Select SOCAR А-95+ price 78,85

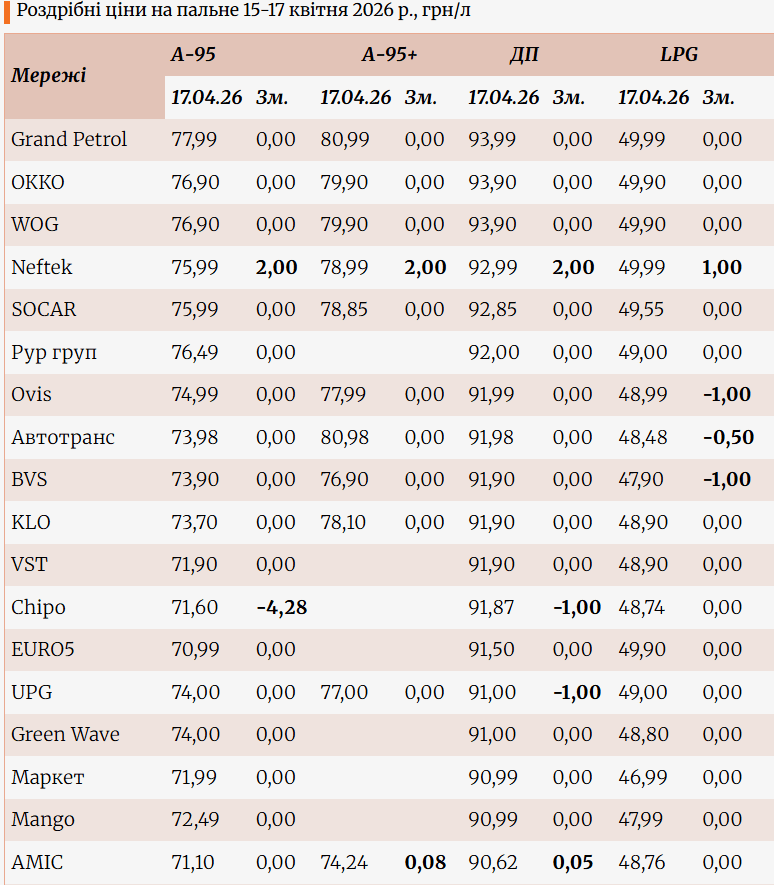pyautogui.click(x=344, y=310)
